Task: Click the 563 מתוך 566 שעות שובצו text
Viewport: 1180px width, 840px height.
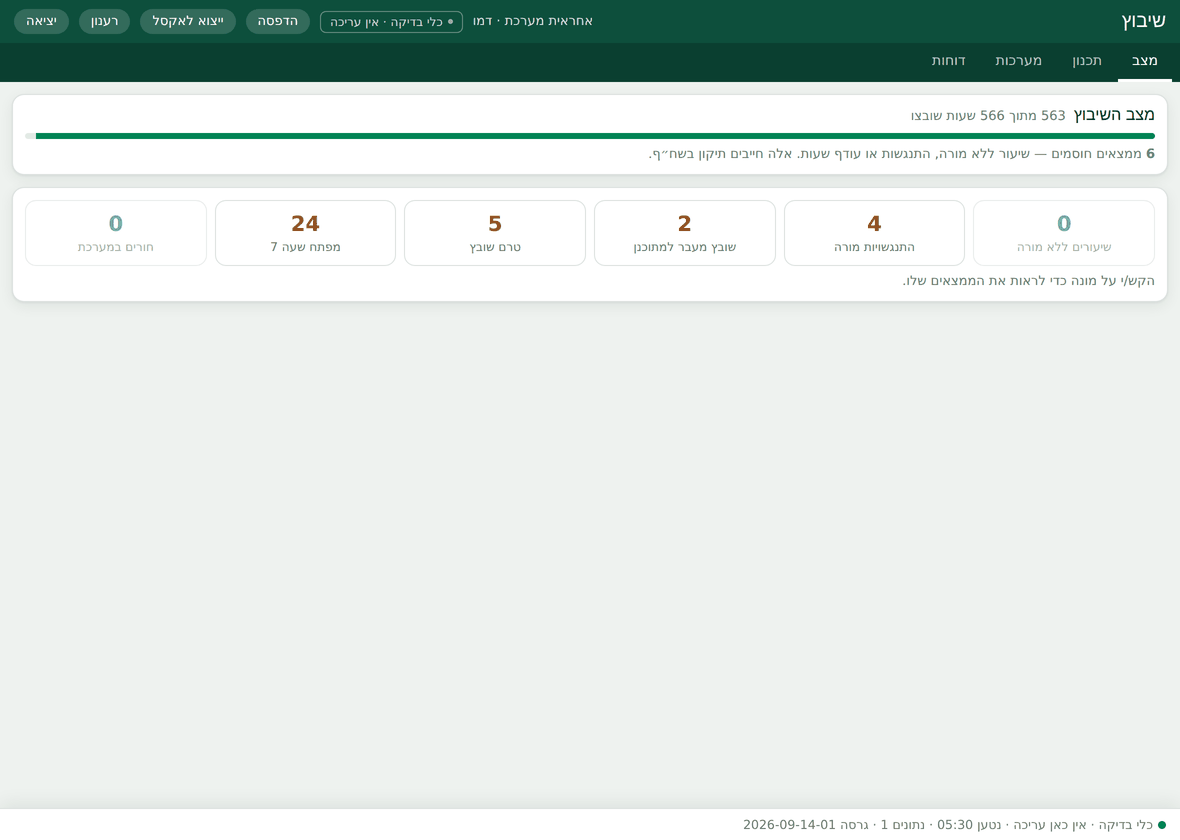Action: click(988, 116)
